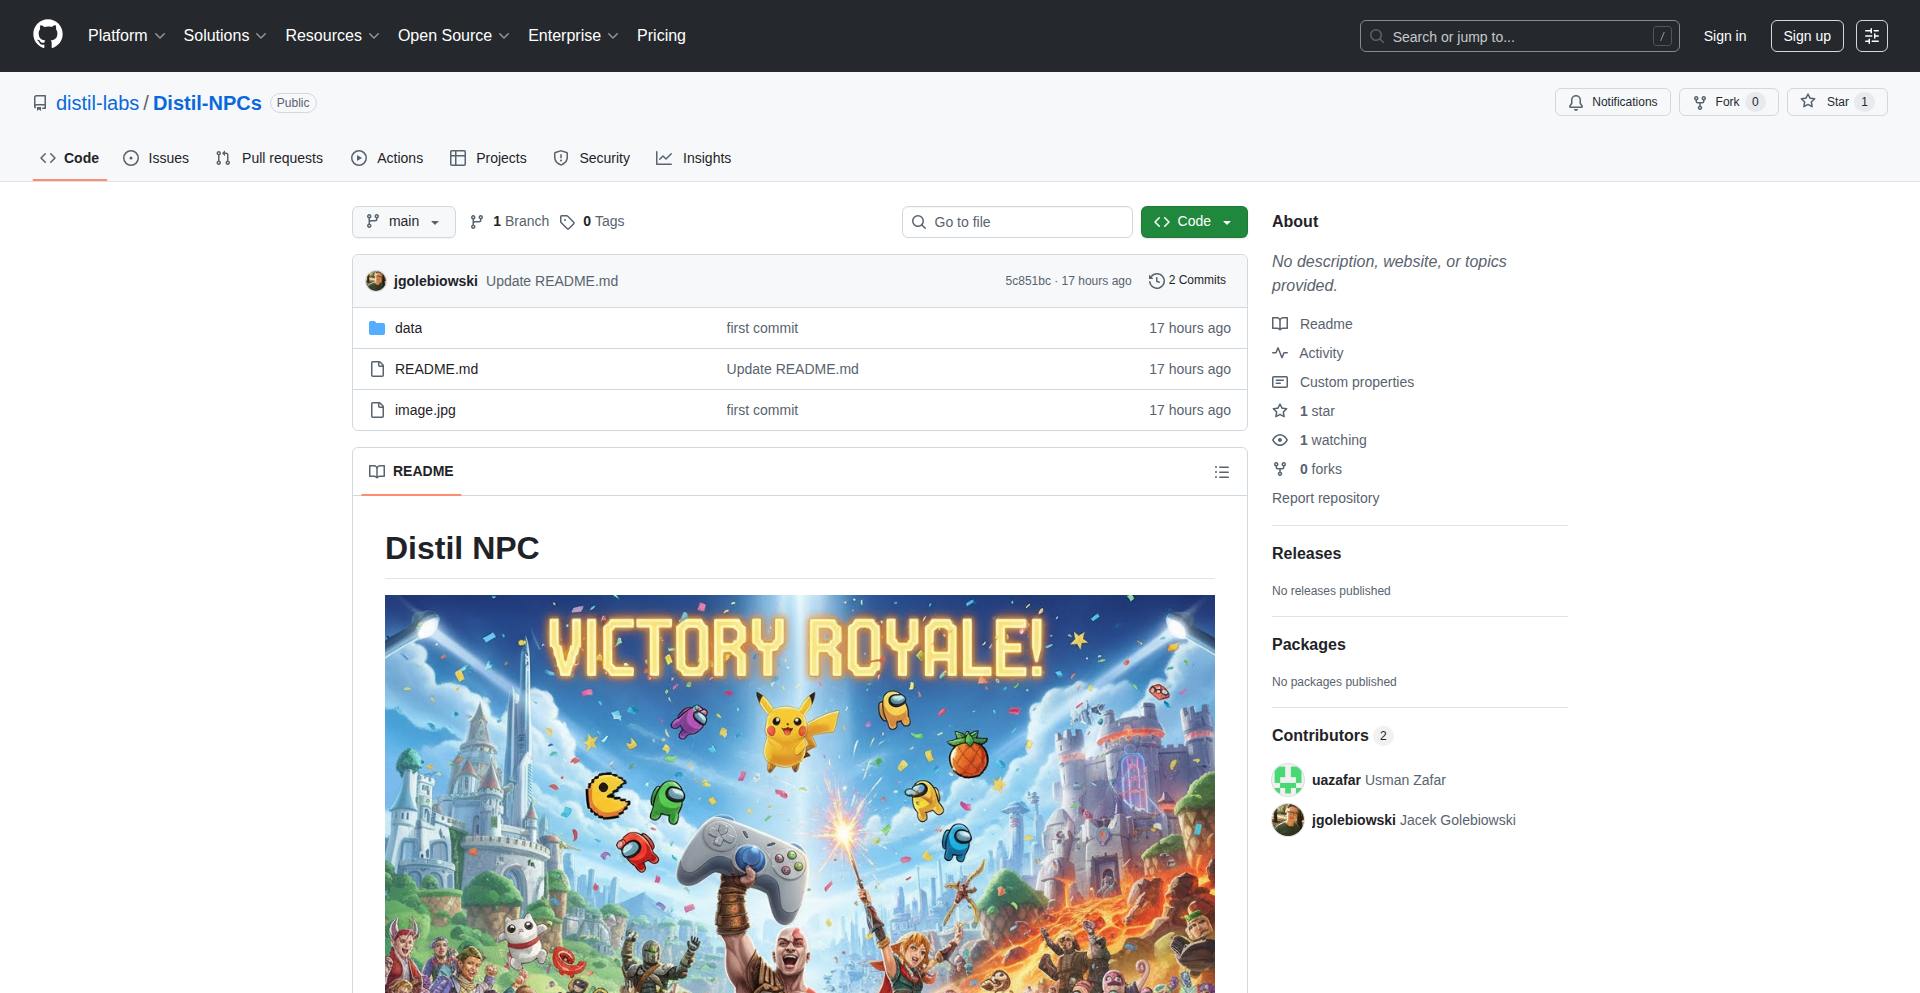Open the Code tab
Viewport: 1920px width, 993px height.
pyautogui.click(x=70, y=158)
